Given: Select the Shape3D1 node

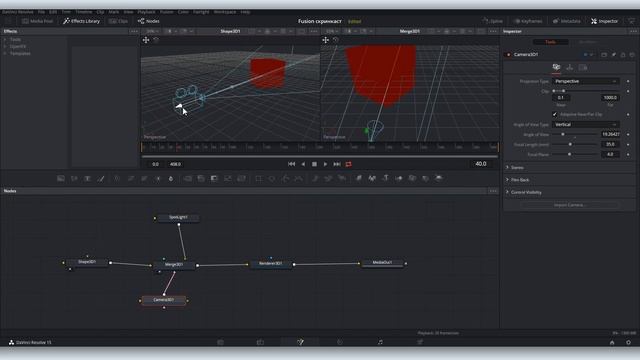Looking at the screenshot, I should 87,262.
